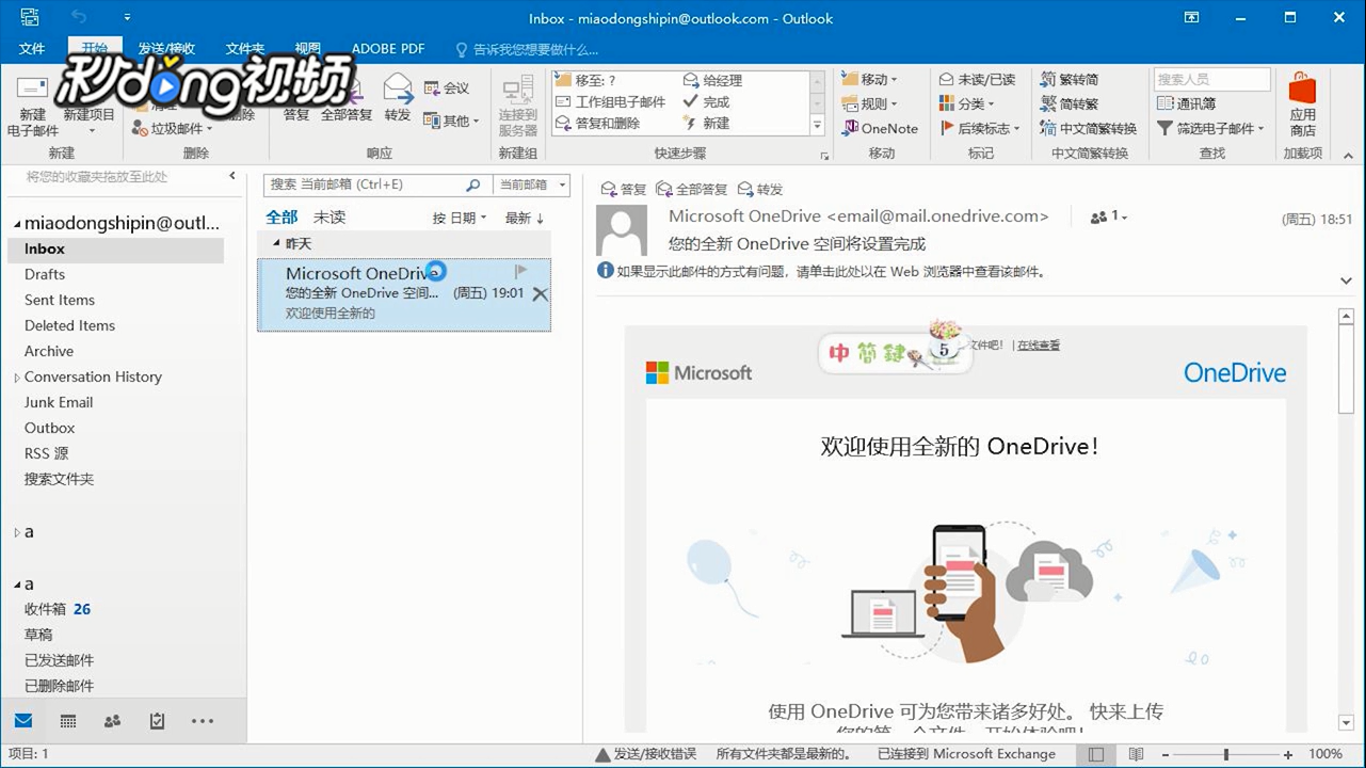Open the Junk Email folder
The width and height of the screenshot is (1366, 768).
pos(59,402)
